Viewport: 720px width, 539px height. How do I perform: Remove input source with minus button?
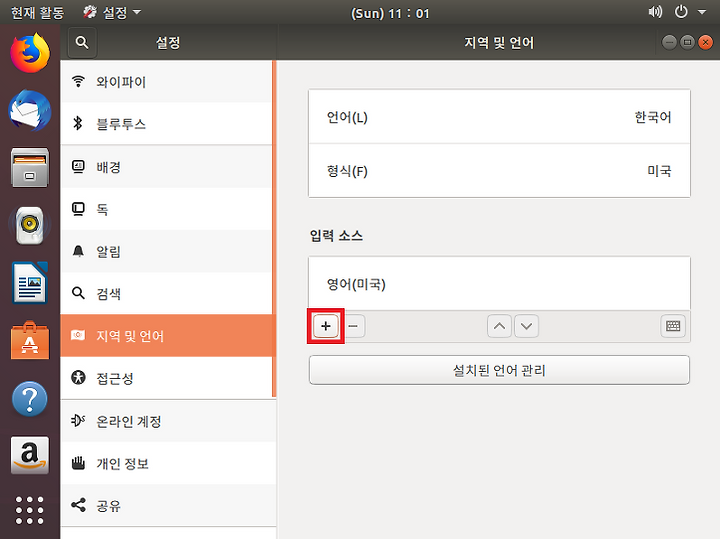coord(353,326)
